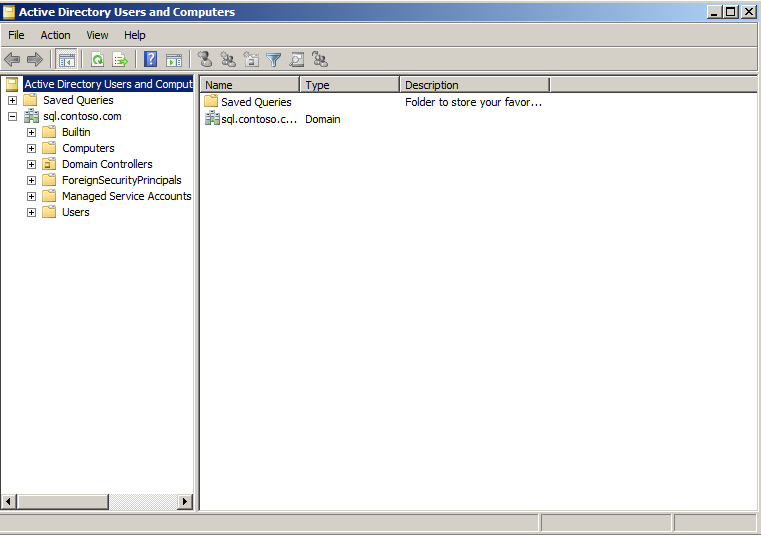Click the Computers folder icon
The height and width of the screenshot is (535, 761).
pos(49,148)
